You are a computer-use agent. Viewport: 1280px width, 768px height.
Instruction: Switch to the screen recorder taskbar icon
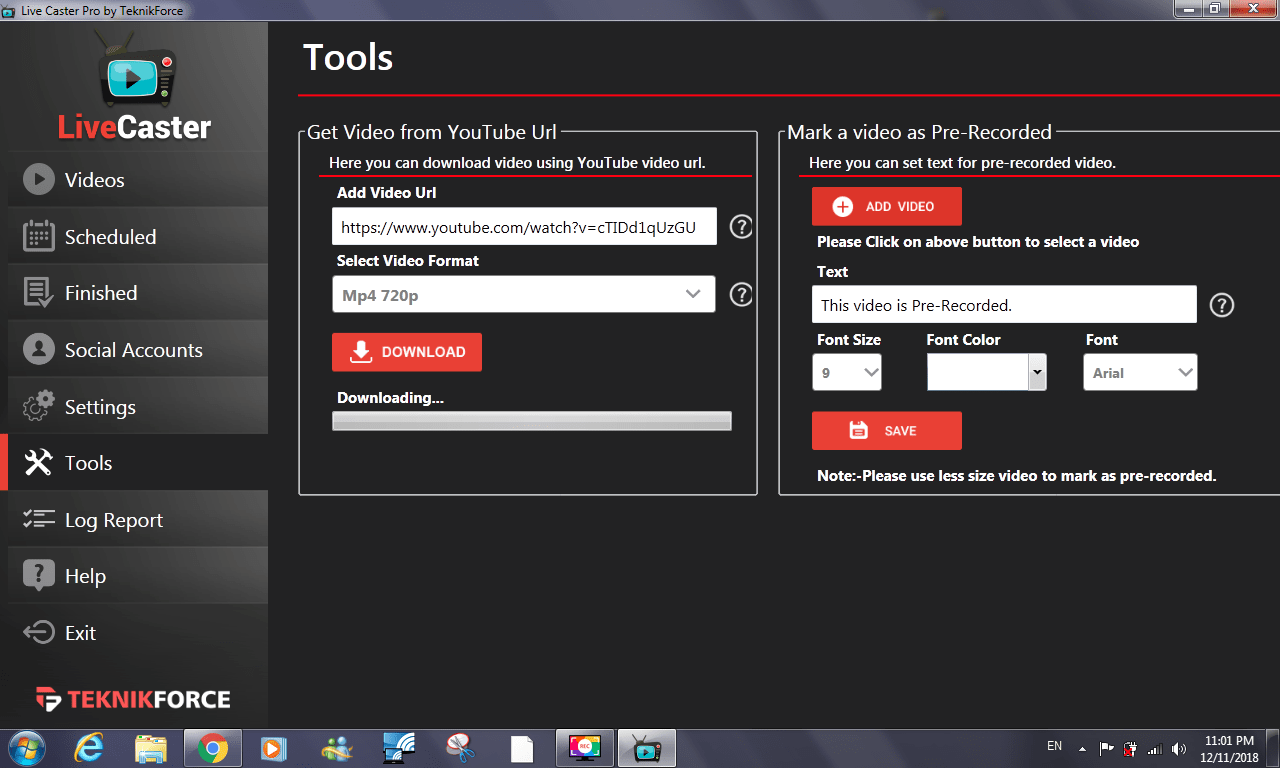coord(585,748)
